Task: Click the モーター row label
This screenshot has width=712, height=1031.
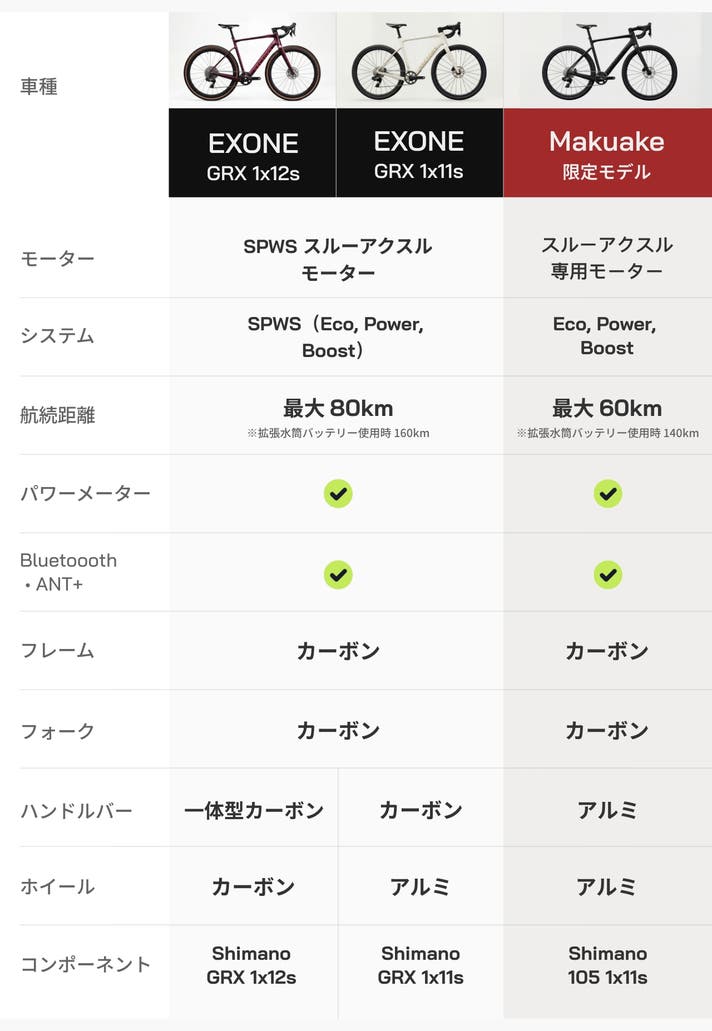Action: (x=58, y=259)
